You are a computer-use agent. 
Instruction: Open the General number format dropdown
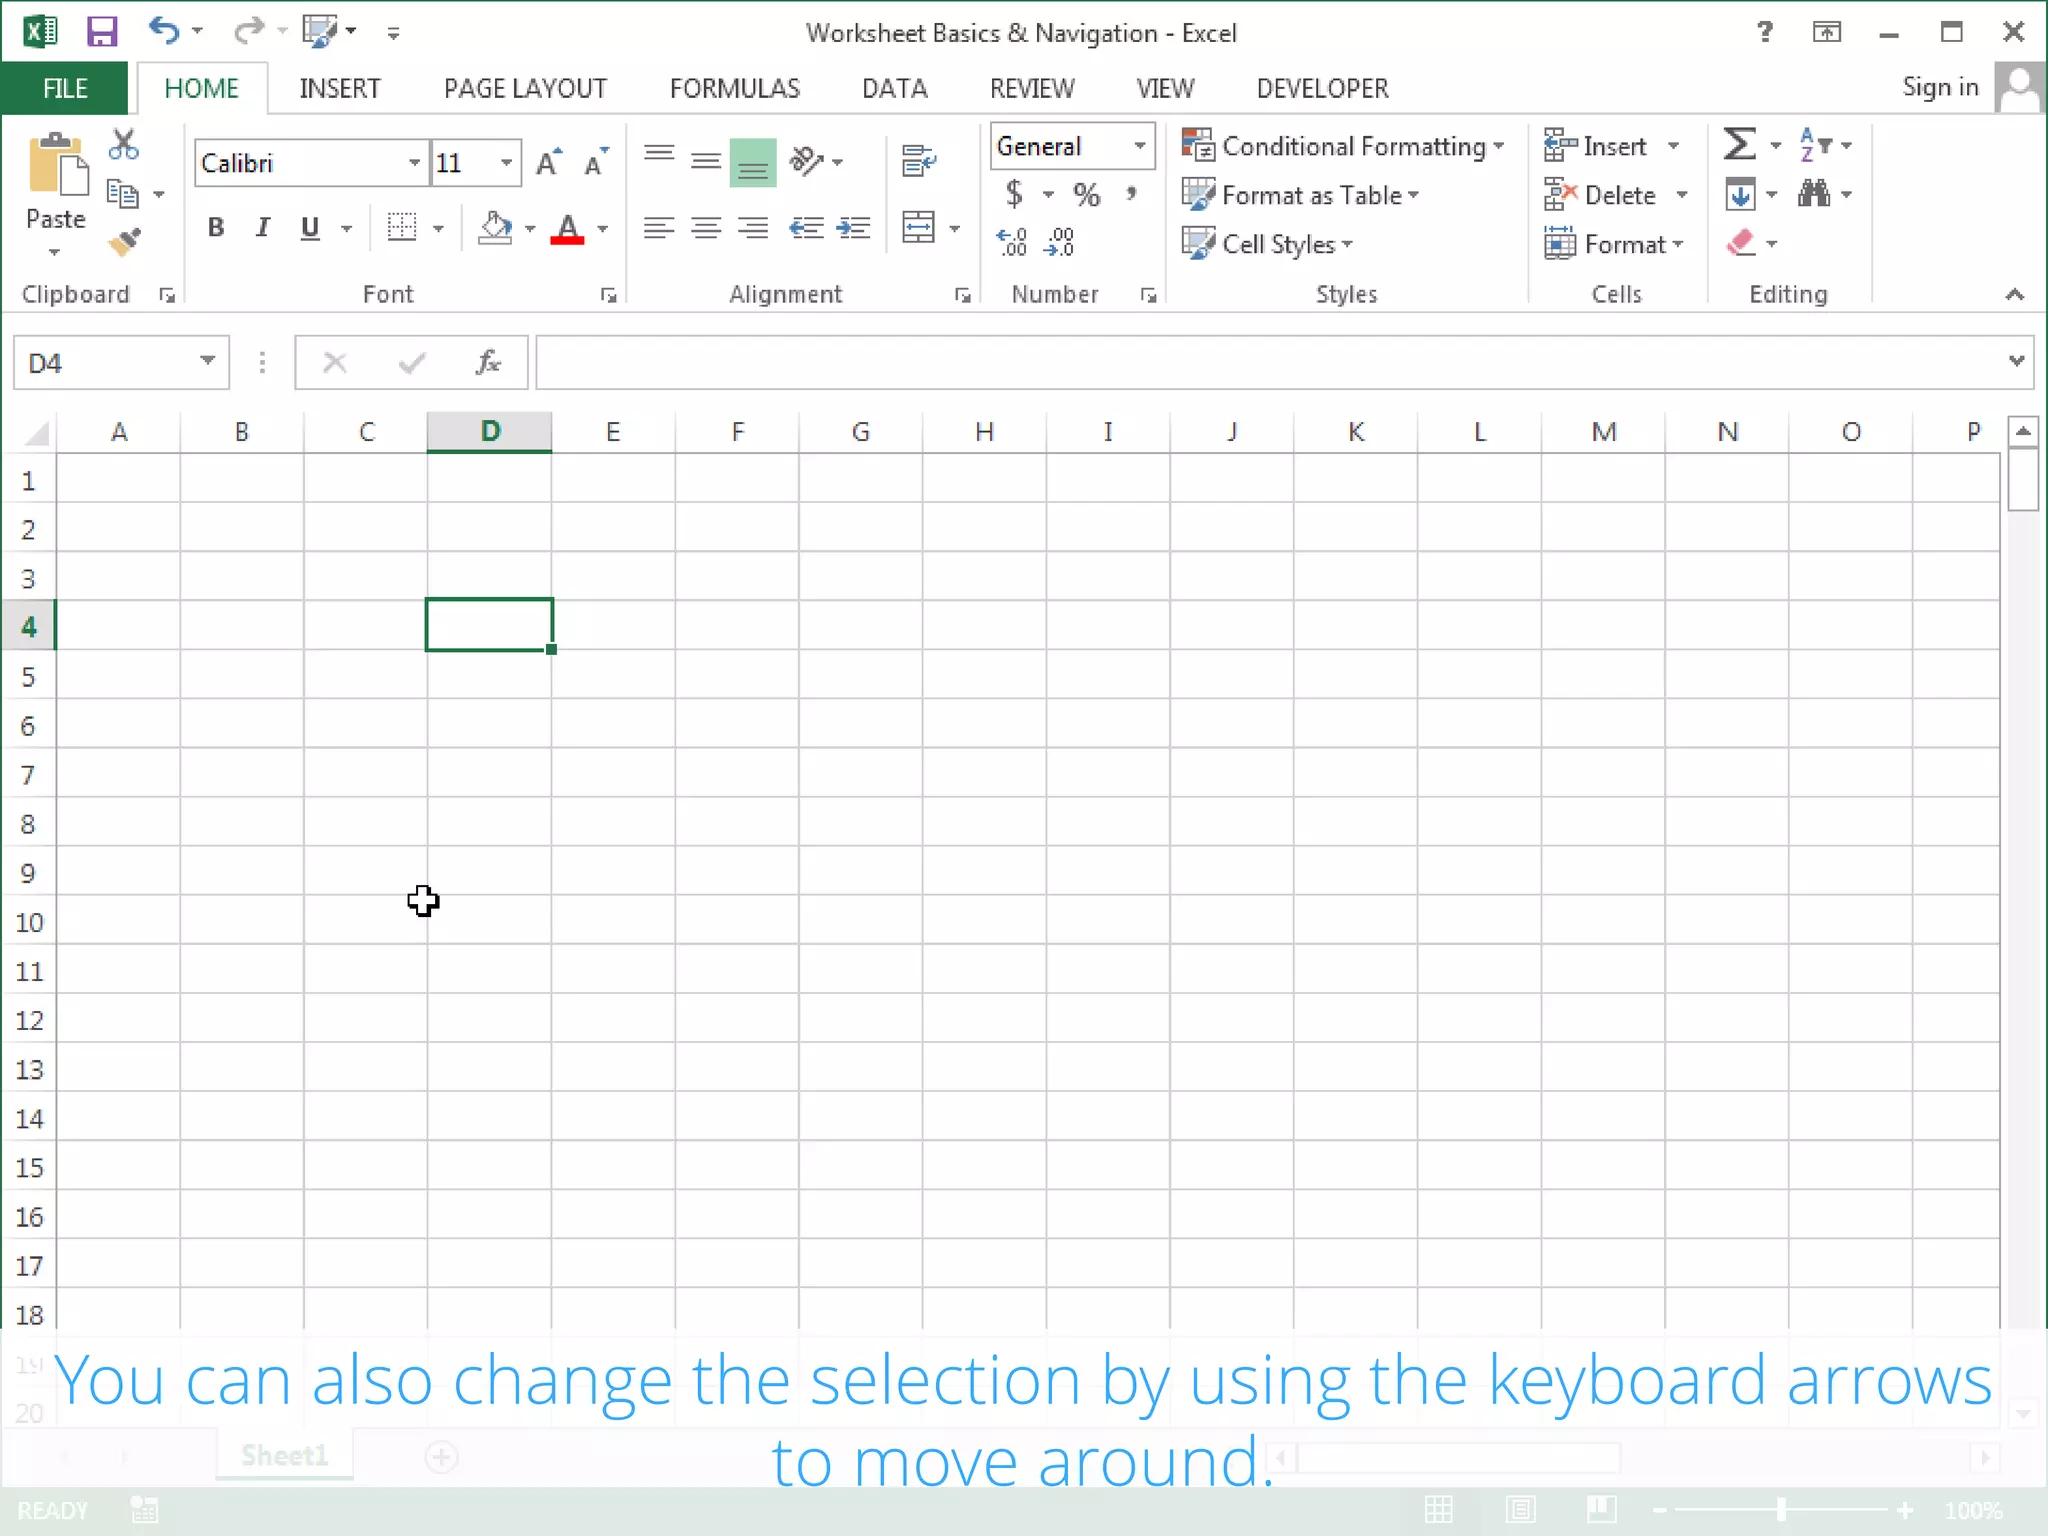tap(1139, 146)
